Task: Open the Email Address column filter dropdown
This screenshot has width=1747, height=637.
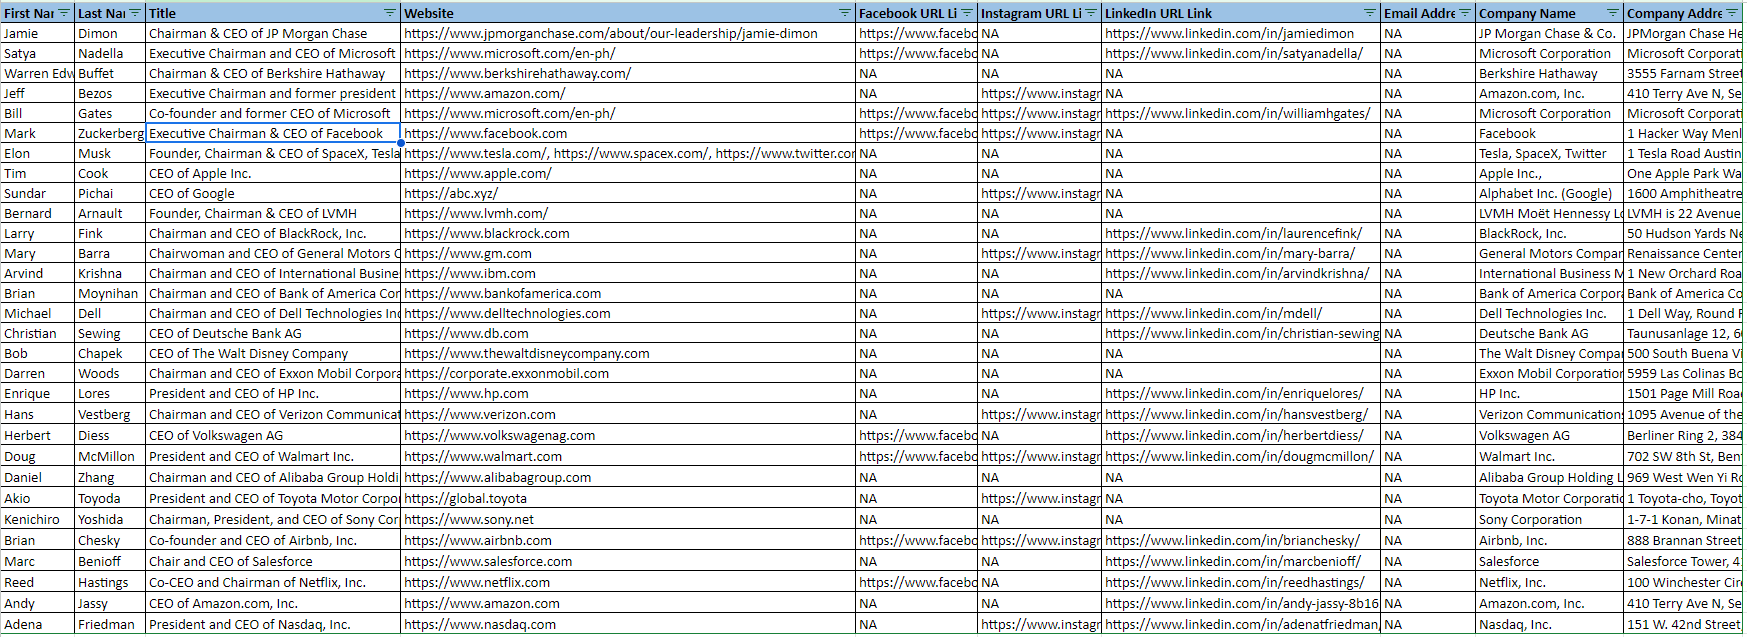Action: coord(1465,13)
